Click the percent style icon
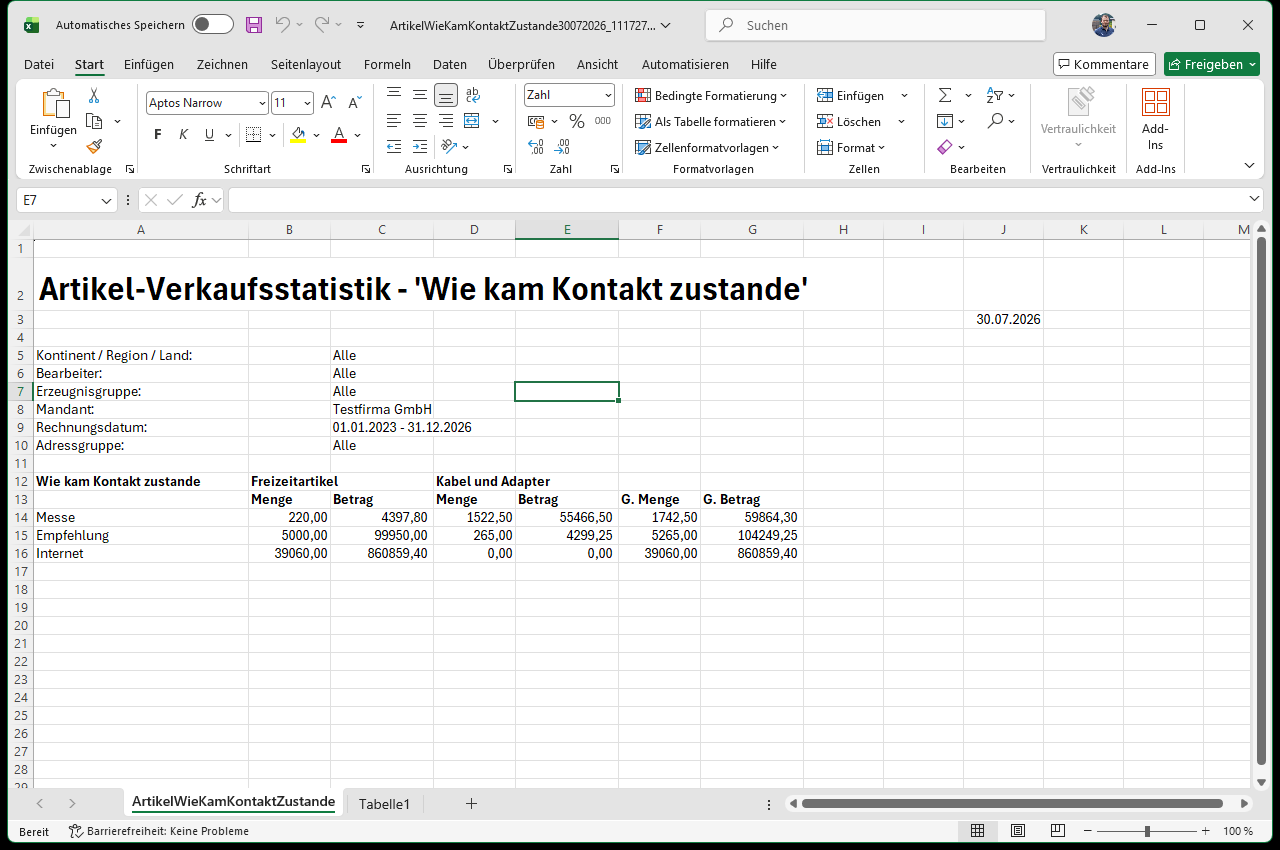 click(576, 121)
